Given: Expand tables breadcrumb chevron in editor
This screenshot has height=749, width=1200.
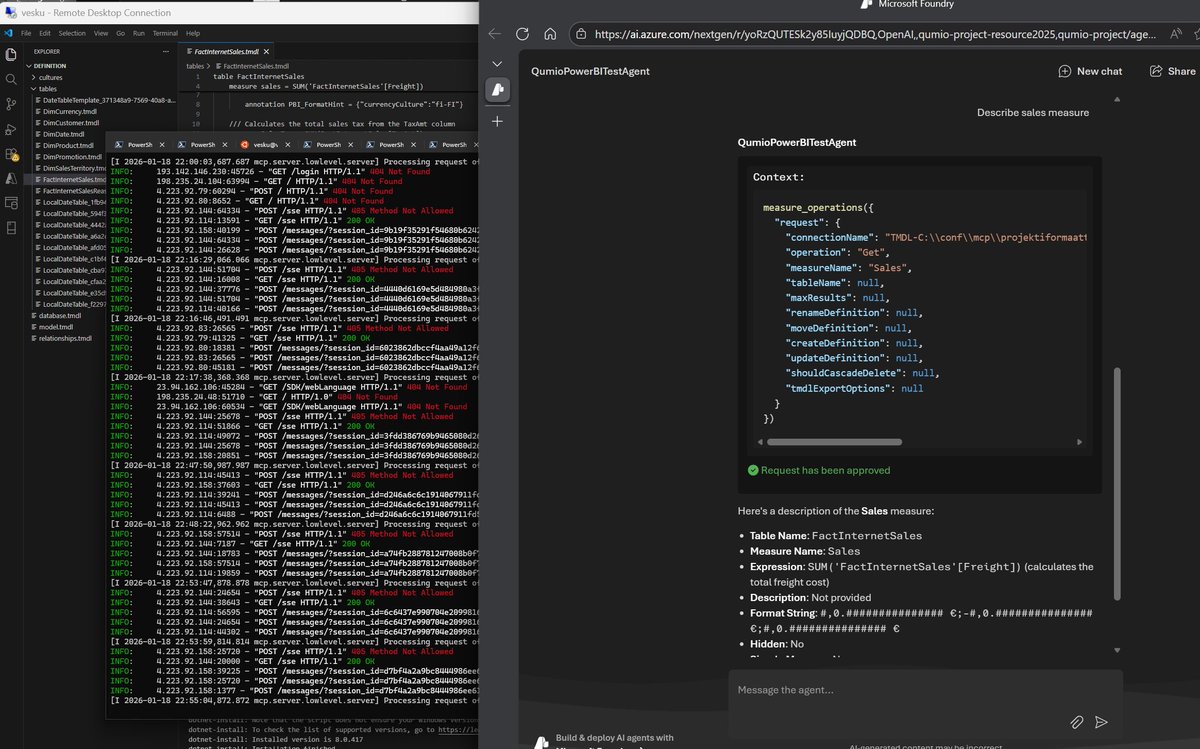Looking at the screenshot, I should [208, 65].
